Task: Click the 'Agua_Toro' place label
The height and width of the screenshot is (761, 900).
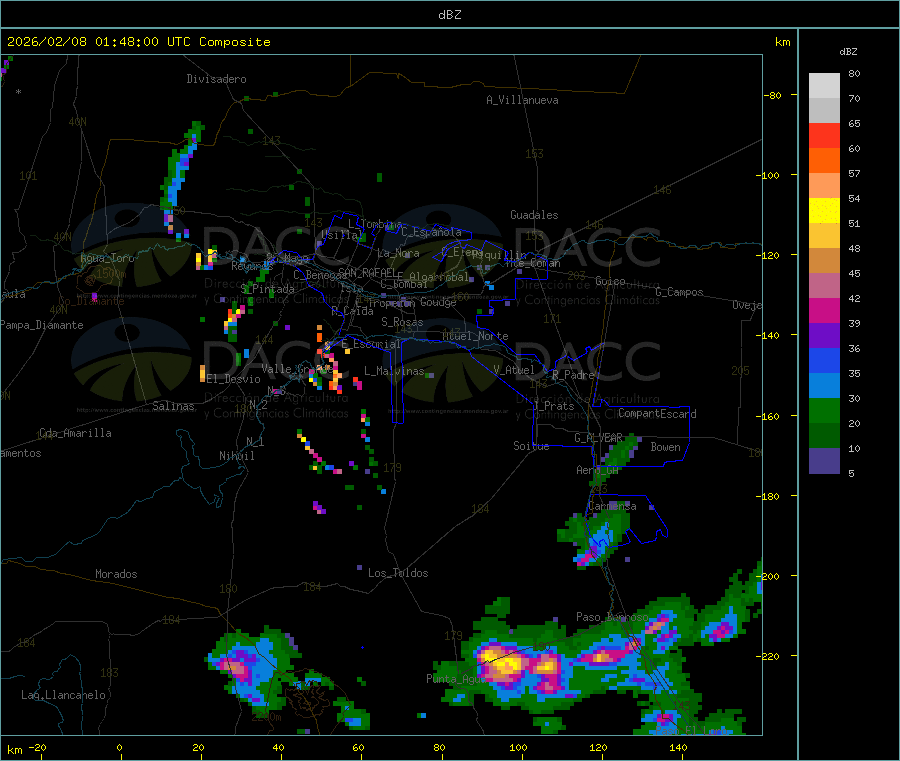Action: click(107, 258)
